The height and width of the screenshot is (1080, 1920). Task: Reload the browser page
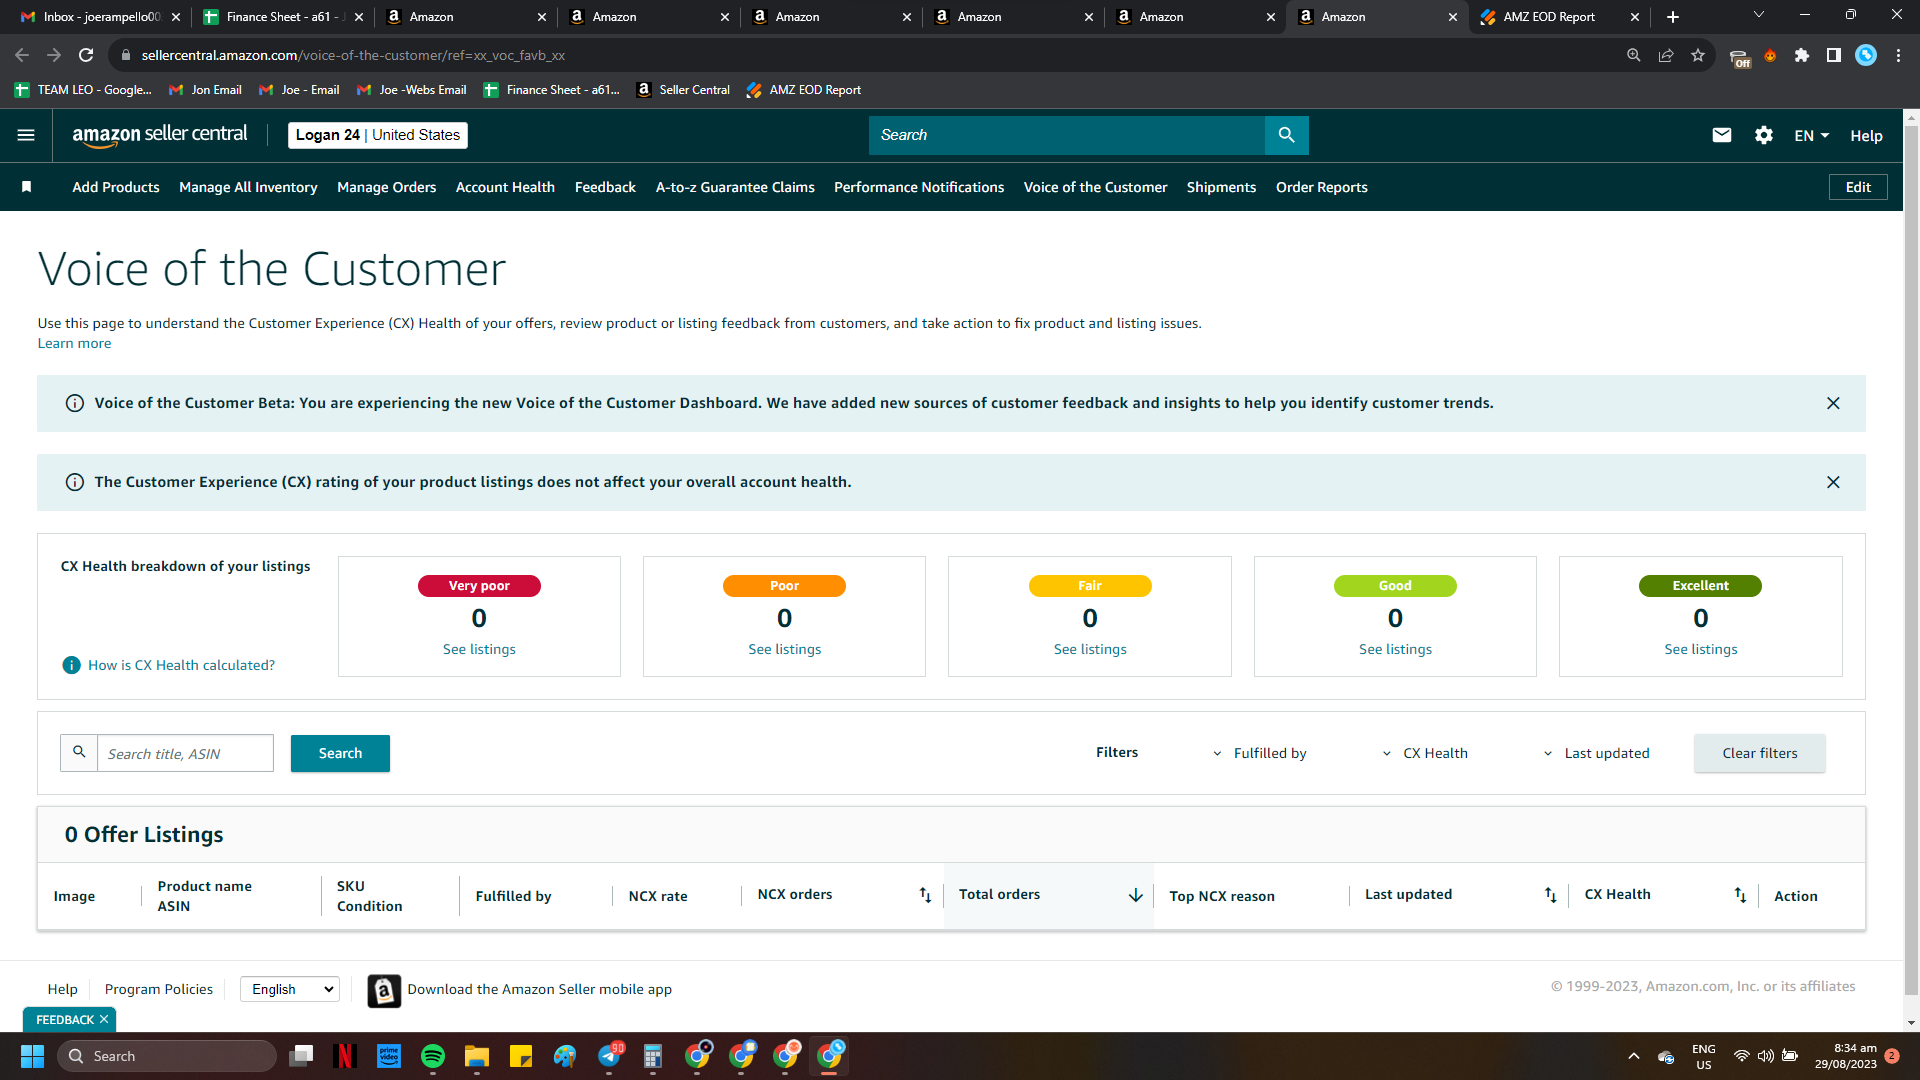86,55
